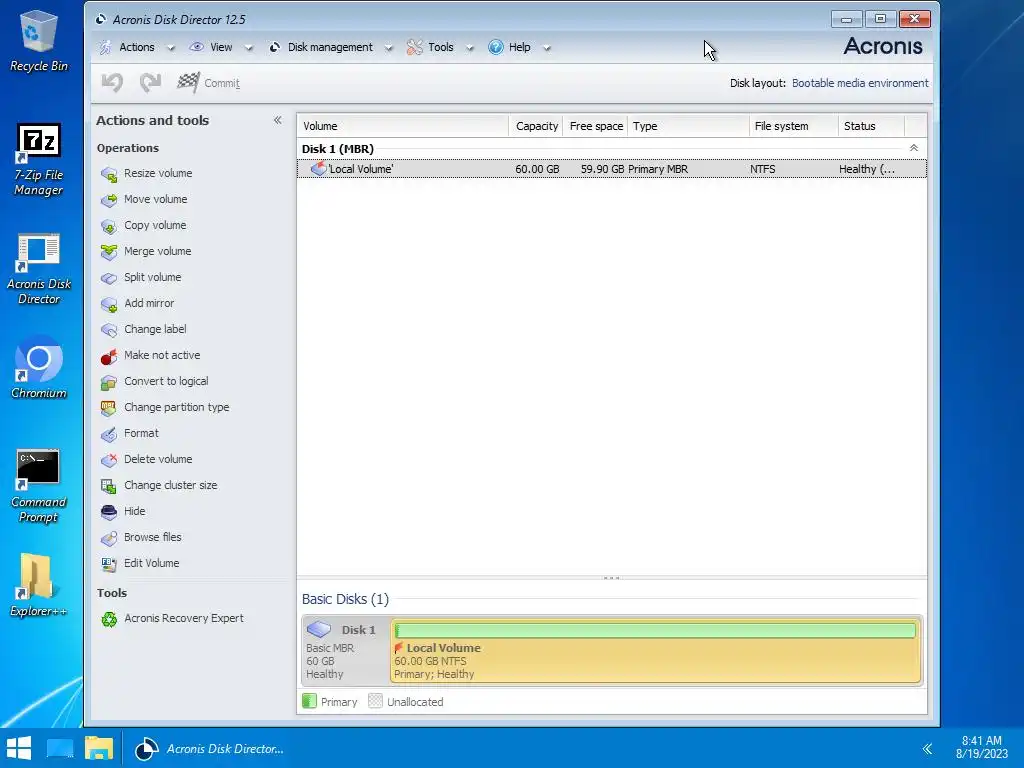Click the Change partition type icon

[108, 408]
